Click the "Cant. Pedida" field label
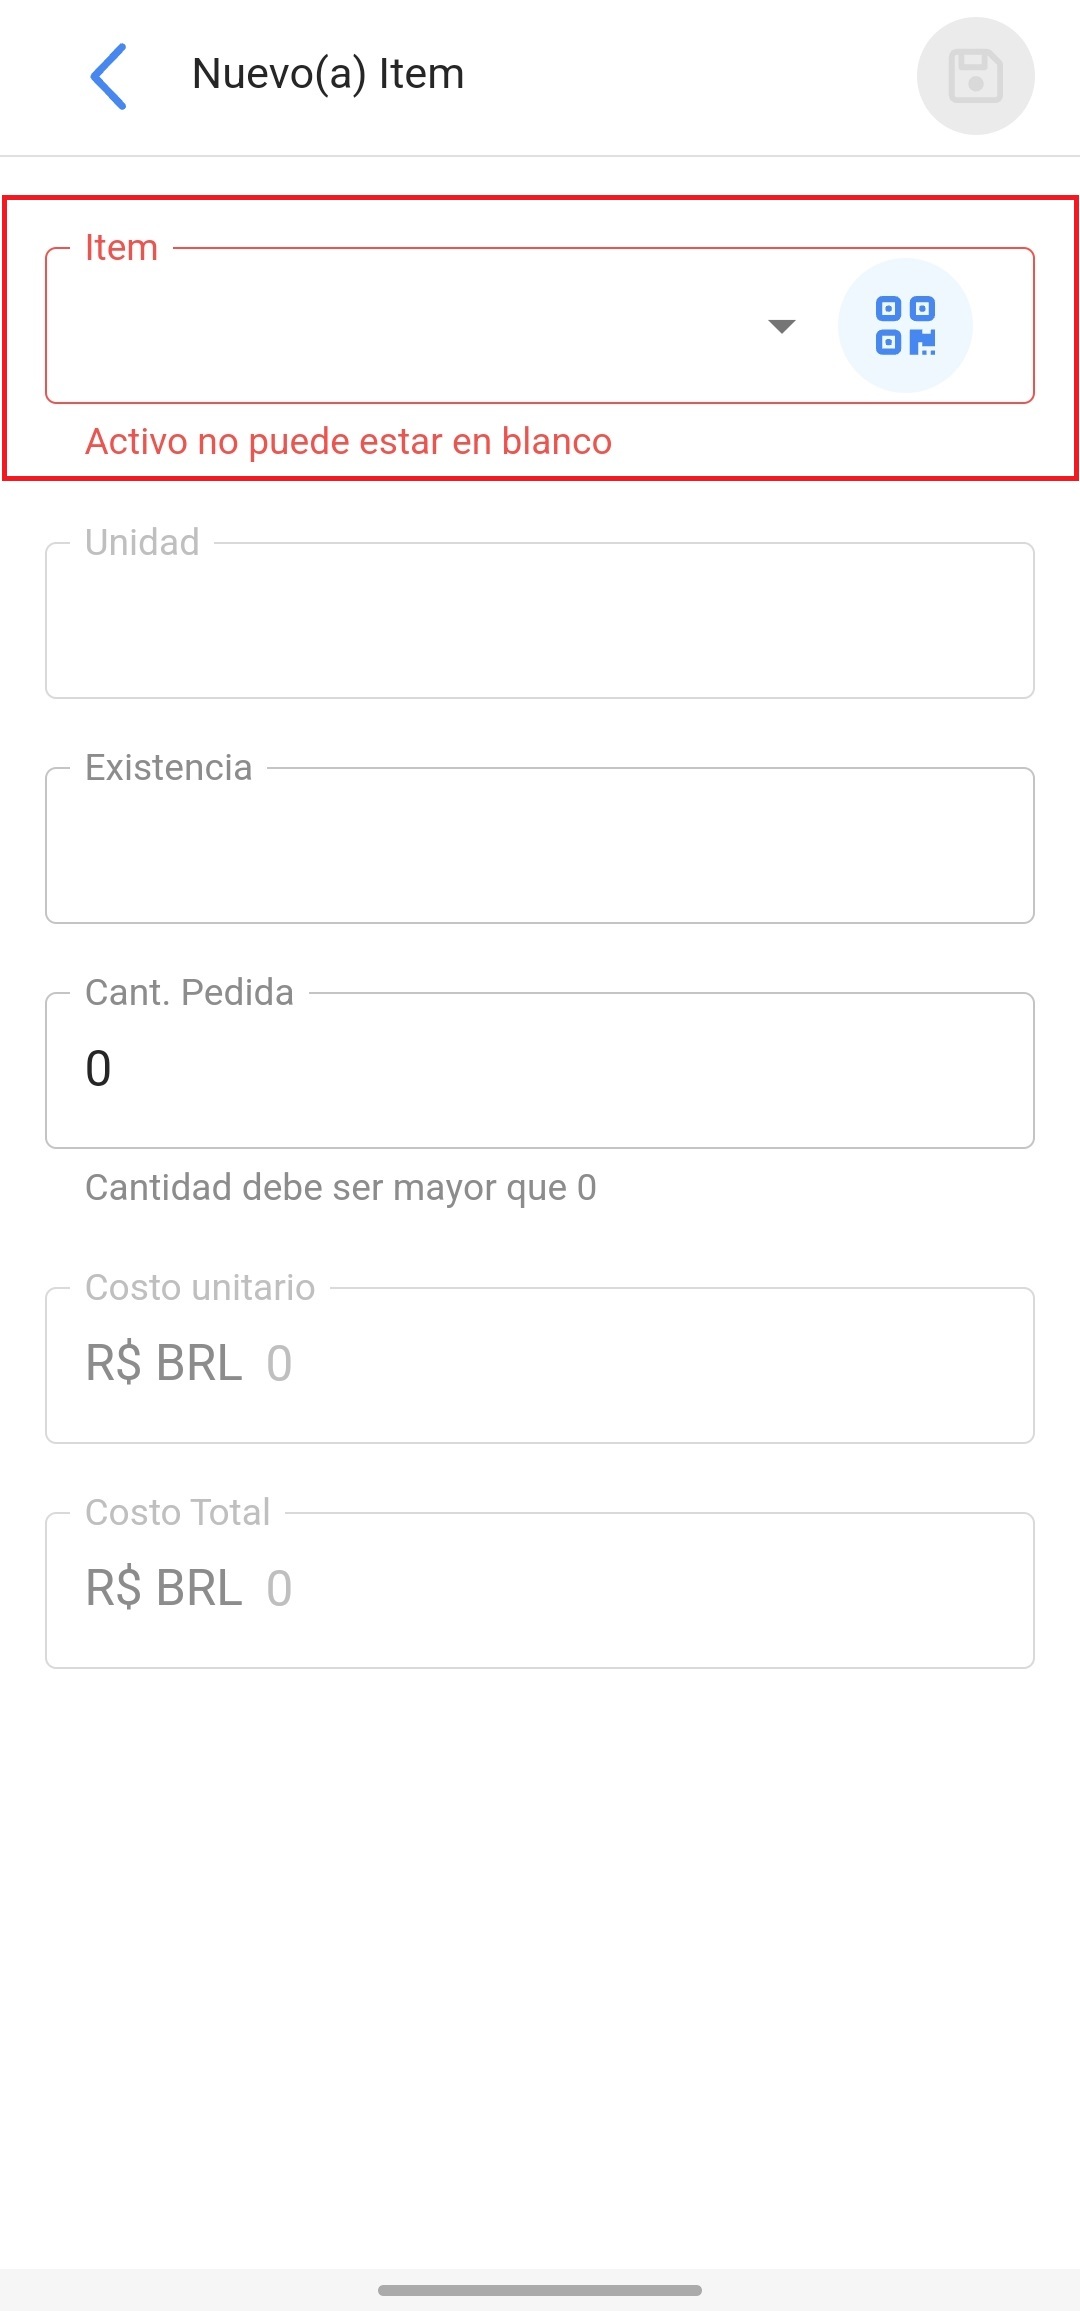Viewport: 1080px width, 2311px height. tap(189, 992)
